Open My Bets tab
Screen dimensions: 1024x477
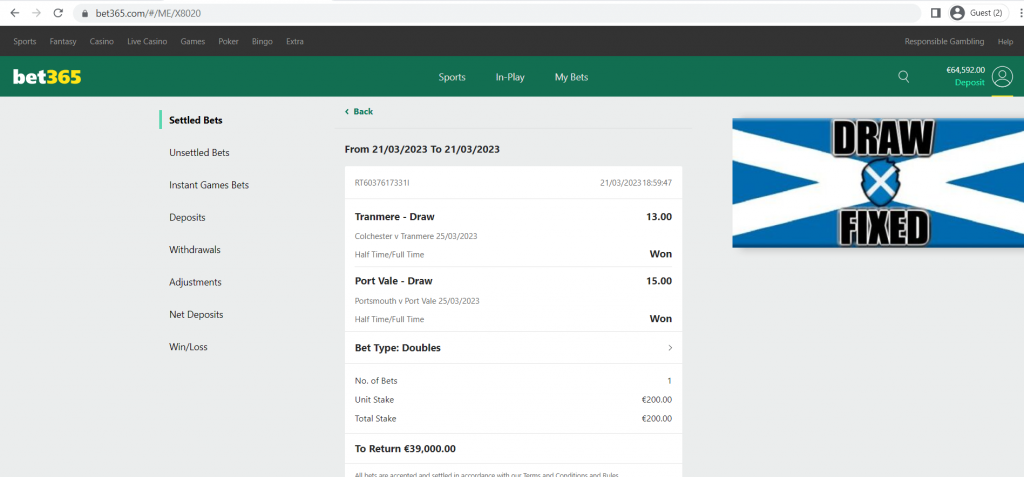[571, 77]
